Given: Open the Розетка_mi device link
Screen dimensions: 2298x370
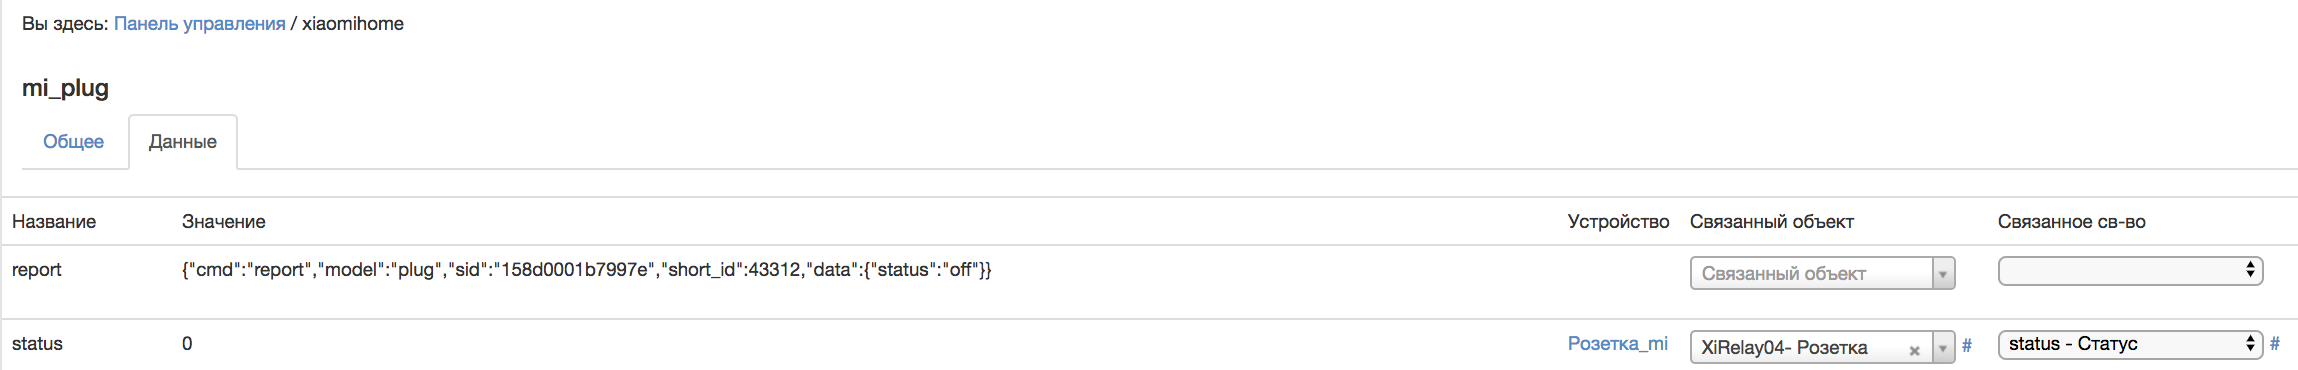Looking at the screenshot, I should tap(1618, 344).
